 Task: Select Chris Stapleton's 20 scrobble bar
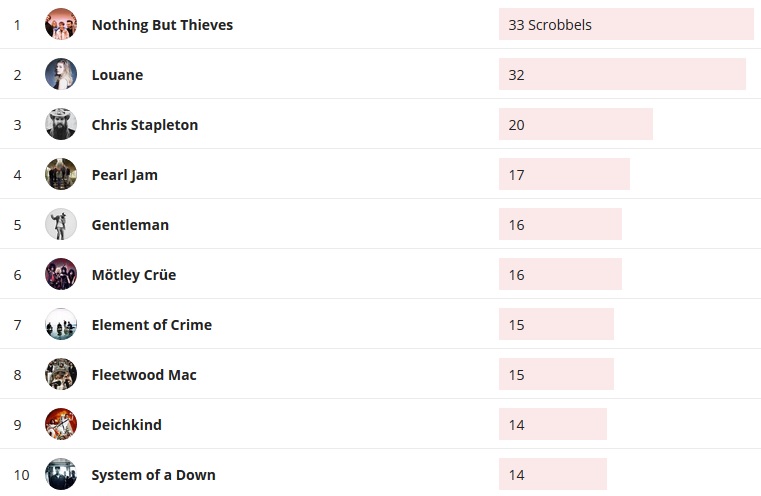[x=576, y=124]
